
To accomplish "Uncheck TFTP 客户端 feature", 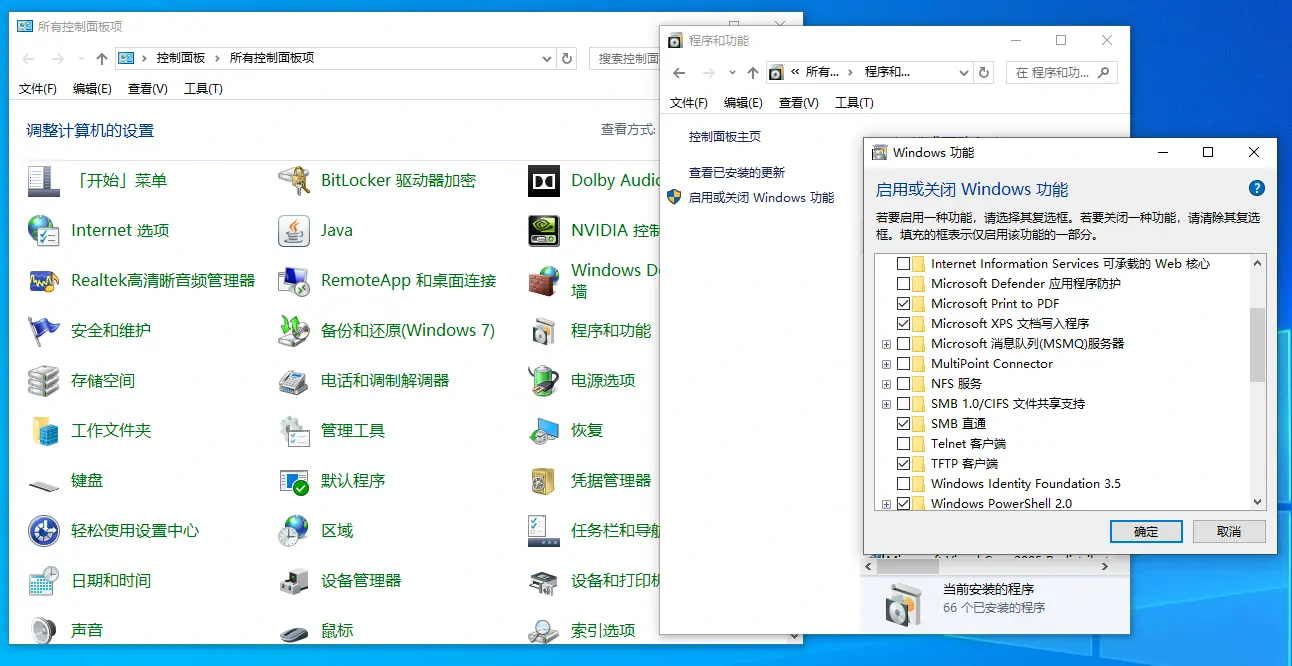I will pyautogui.click(x=904, y=464).
